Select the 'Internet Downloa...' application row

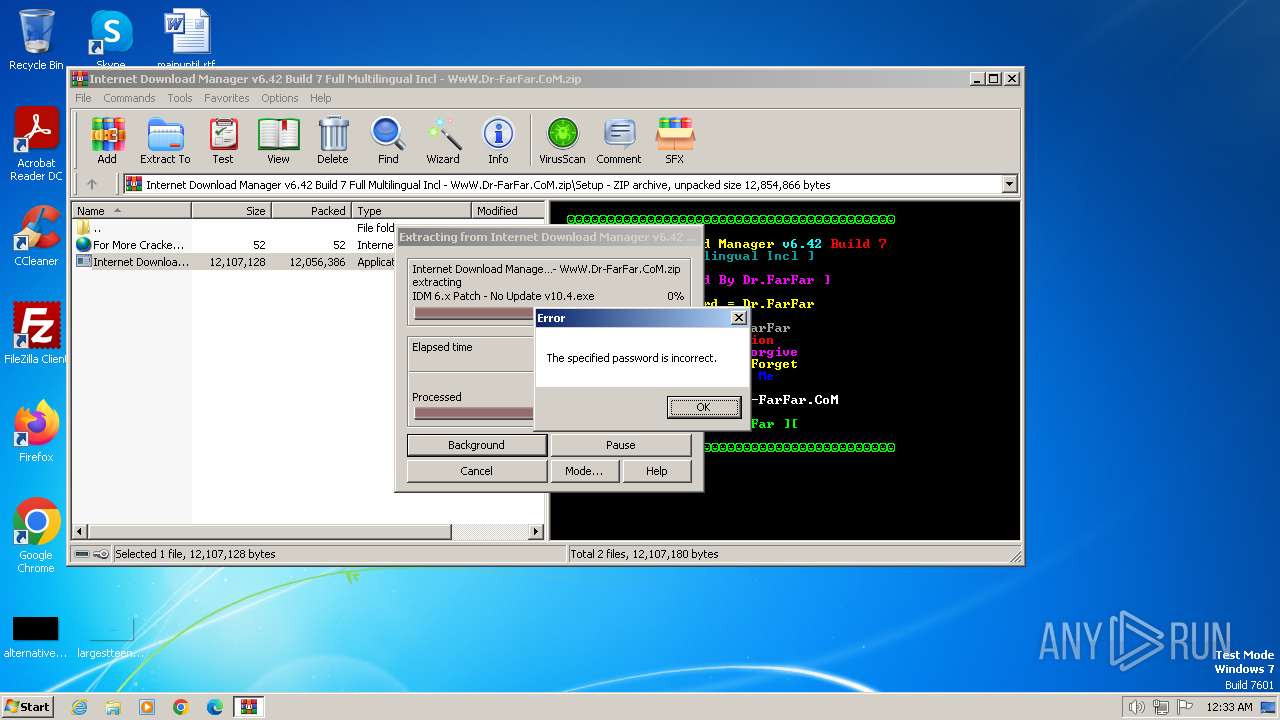[x=234, y=262]
